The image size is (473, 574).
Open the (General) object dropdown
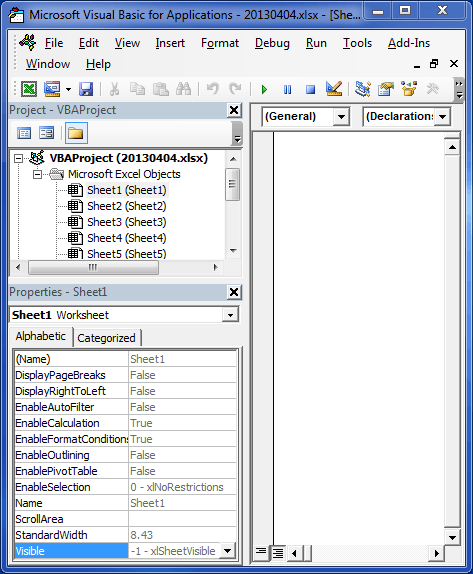[x=342, y=117]
